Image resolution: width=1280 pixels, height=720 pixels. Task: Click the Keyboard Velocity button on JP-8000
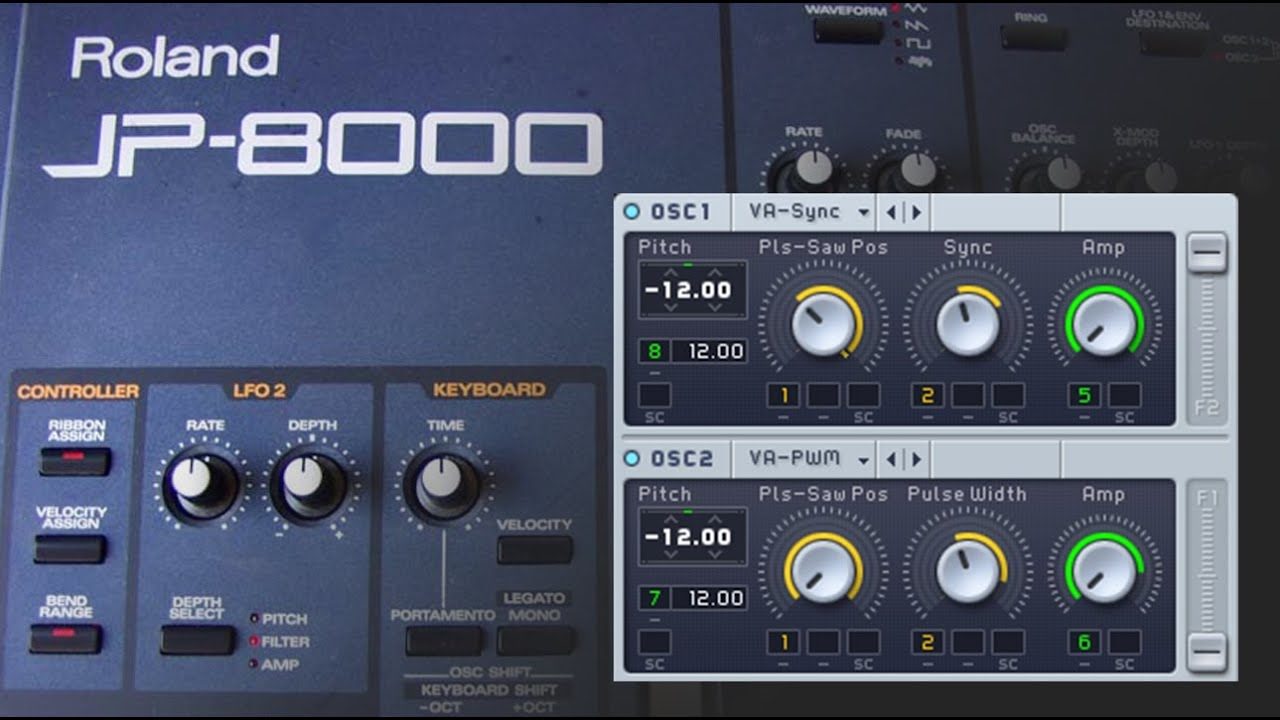coord(535,549)
